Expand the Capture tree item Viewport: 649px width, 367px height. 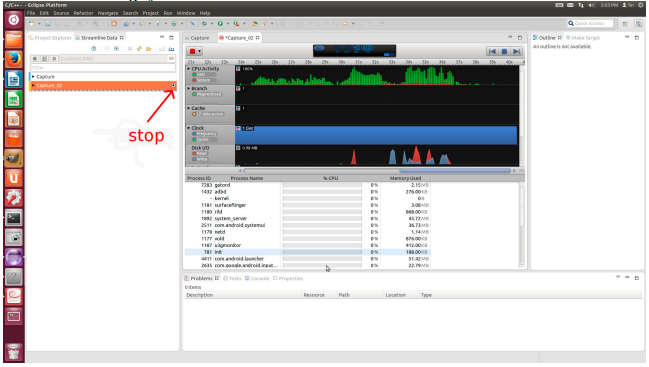point(33,77)
